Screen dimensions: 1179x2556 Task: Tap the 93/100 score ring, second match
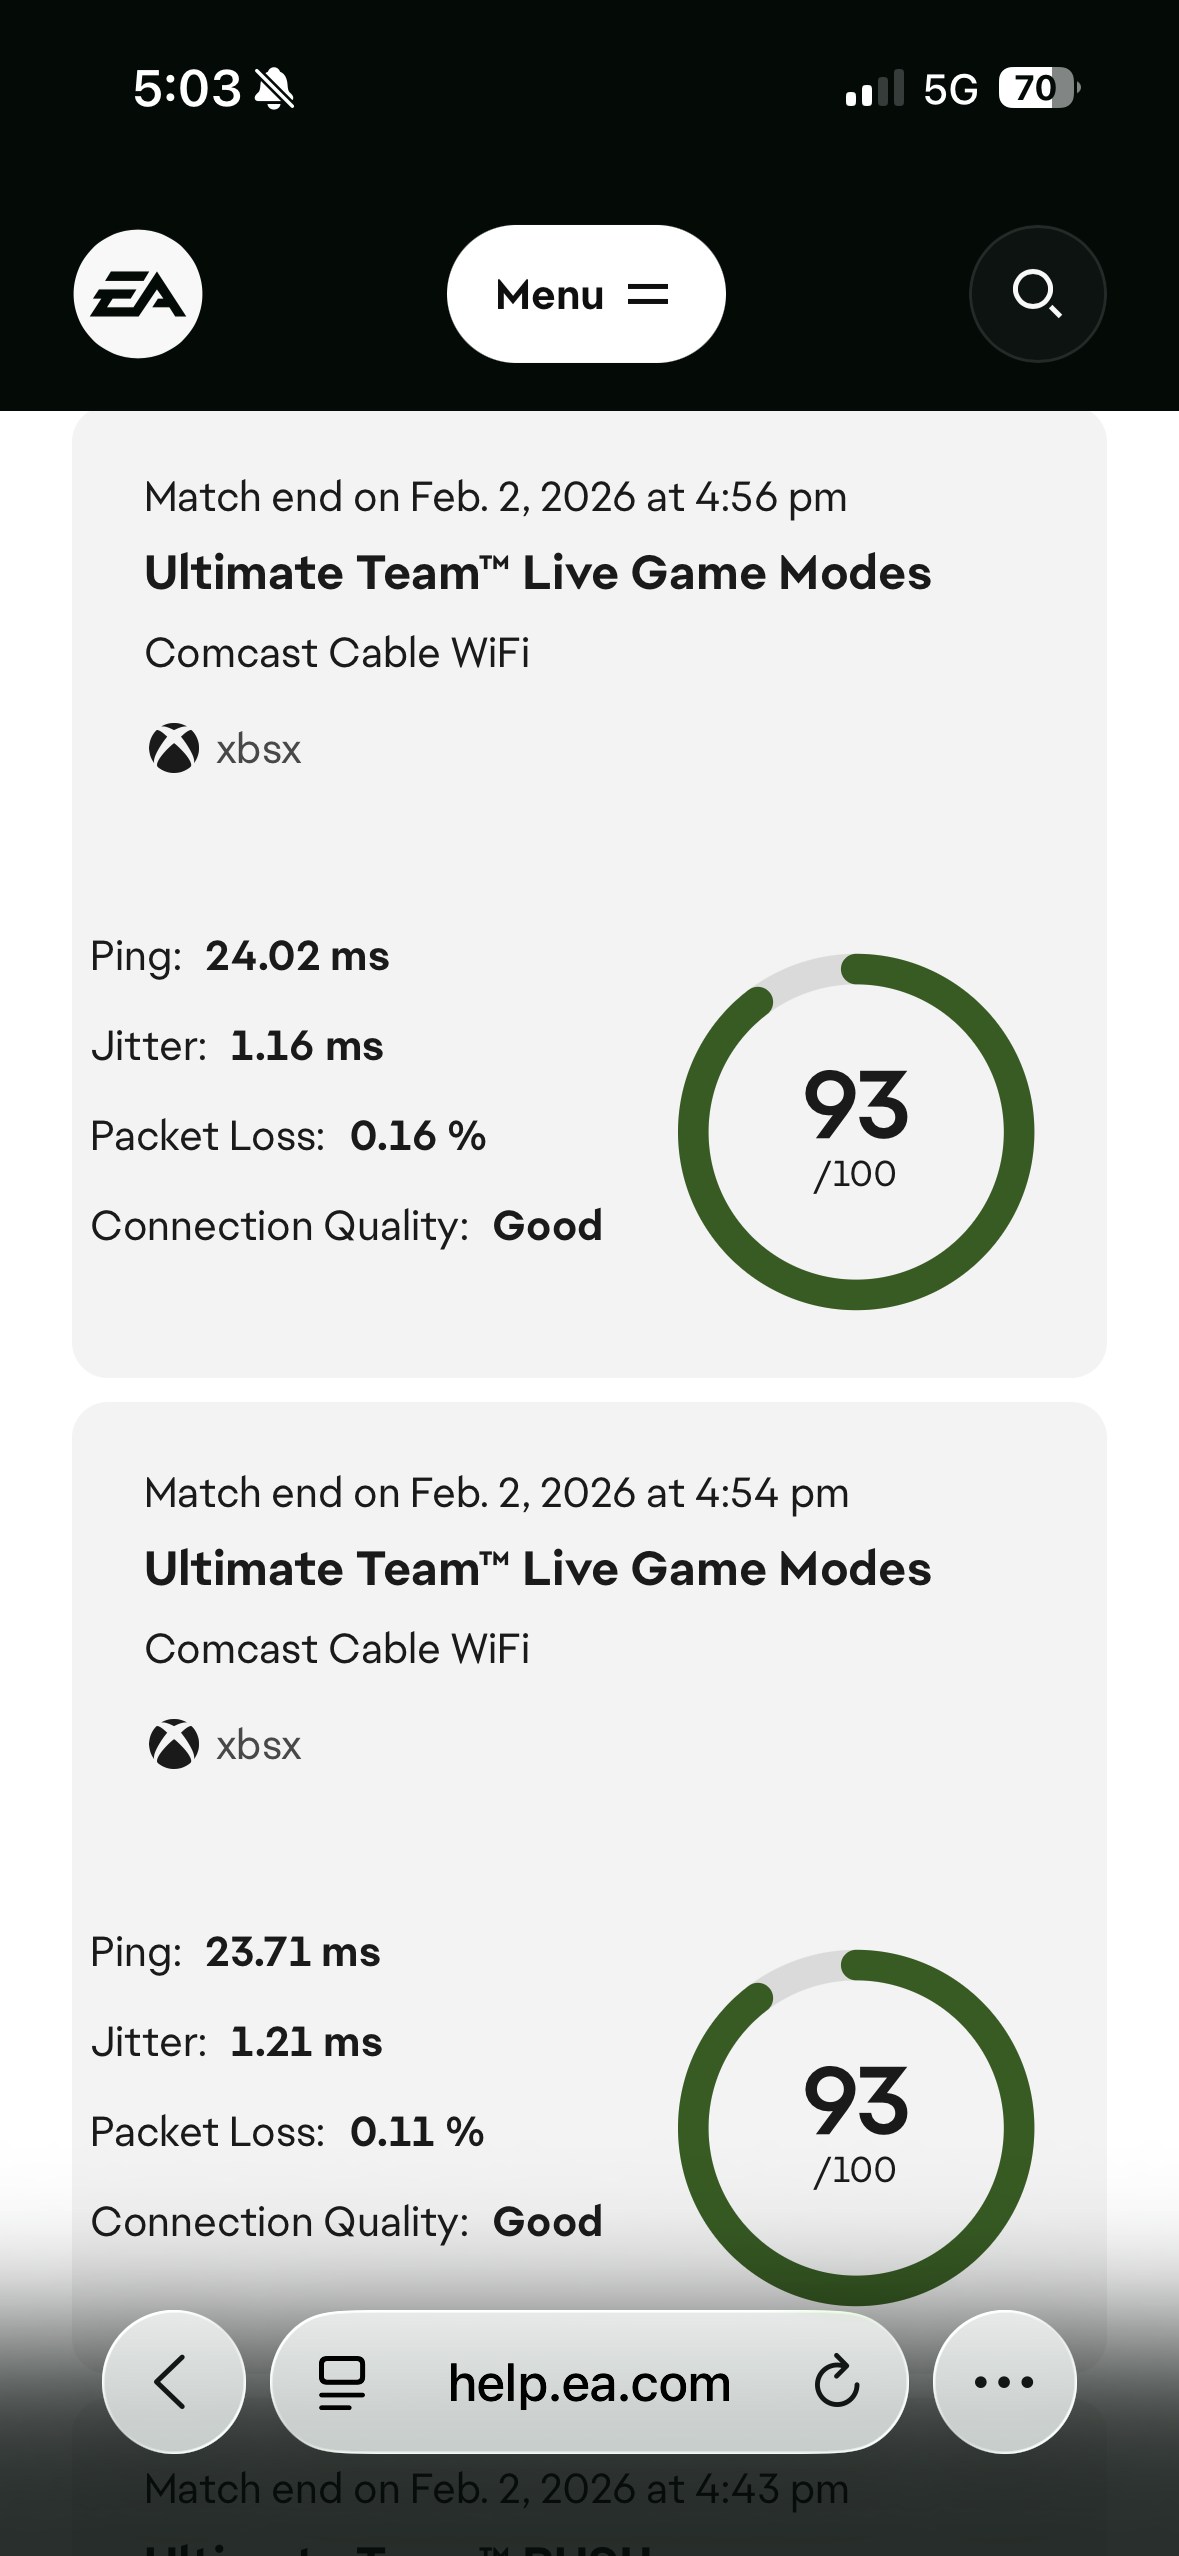pyautogui.click(x=856, y=2126)
